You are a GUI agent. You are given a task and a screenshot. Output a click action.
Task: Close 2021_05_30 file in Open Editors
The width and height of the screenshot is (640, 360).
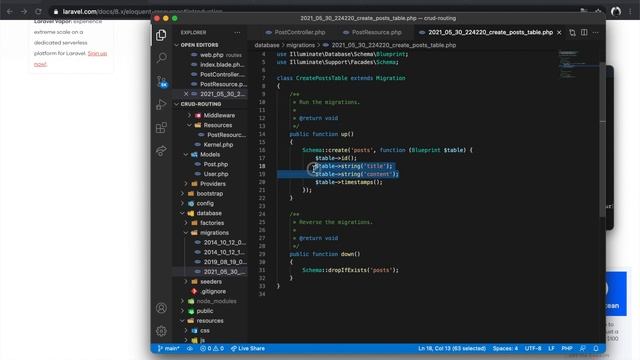coord(186,94)
